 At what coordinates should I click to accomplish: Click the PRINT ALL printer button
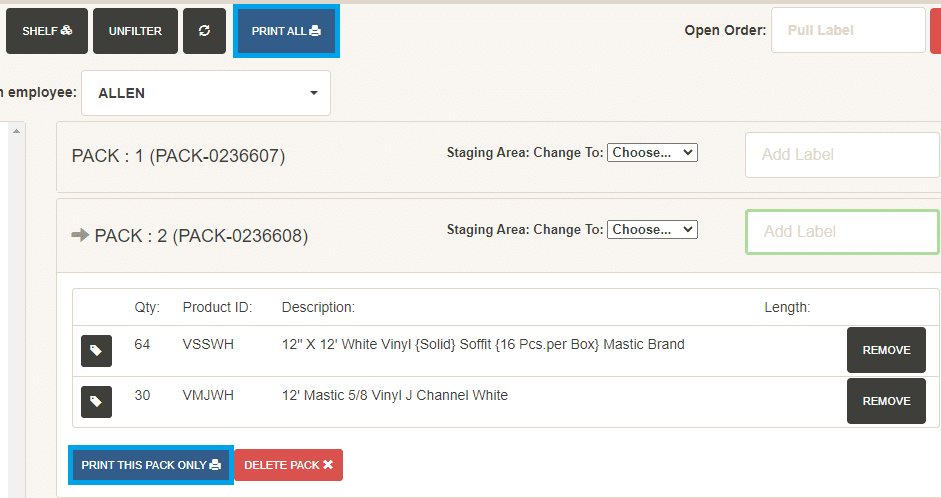click(x=286, y=31)
